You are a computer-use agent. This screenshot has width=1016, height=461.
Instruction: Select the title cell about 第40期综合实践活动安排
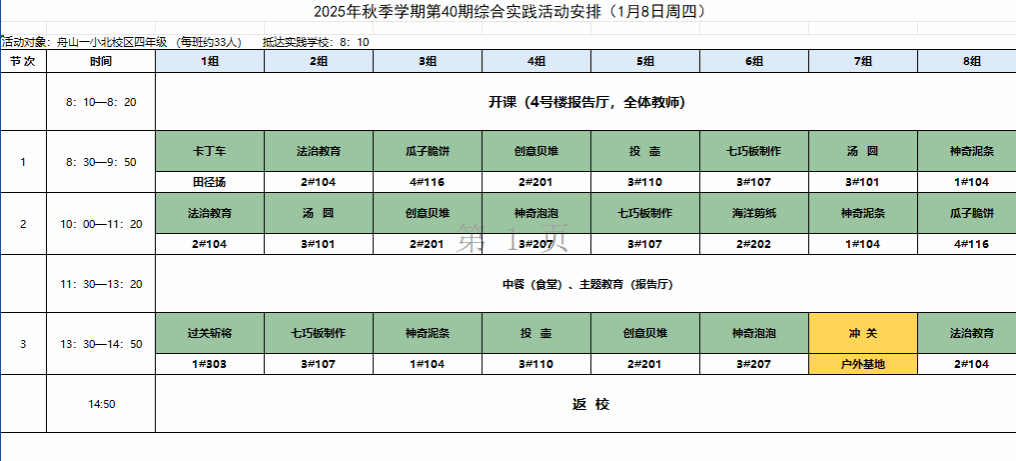coord(509,11)
